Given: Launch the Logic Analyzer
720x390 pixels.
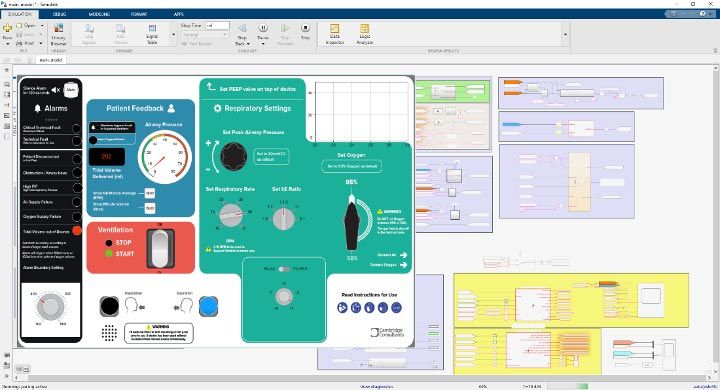Looking at the screenshot, I should pyautogui.click(x=365, y=34).
